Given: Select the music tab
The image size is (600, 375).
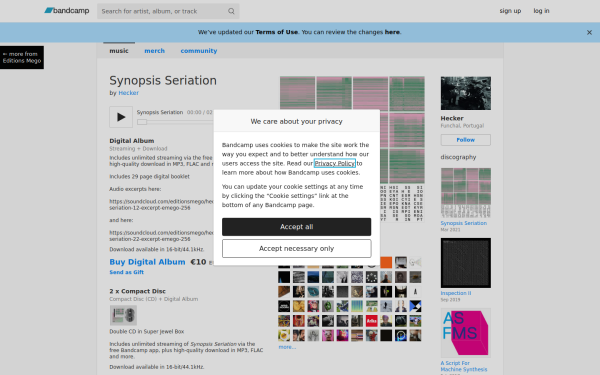Looking at the screenshot, I should [x=119, y=51].
